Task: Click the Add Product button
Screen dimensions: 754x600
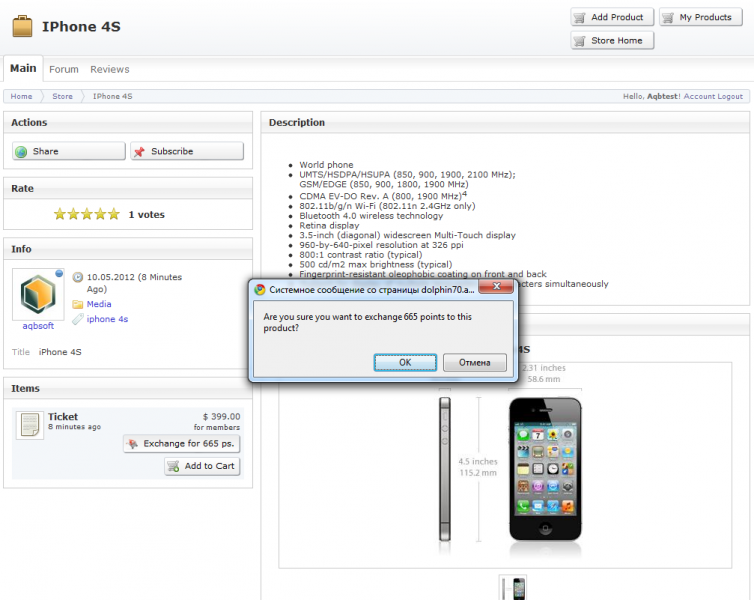Action: coord(612,17)
